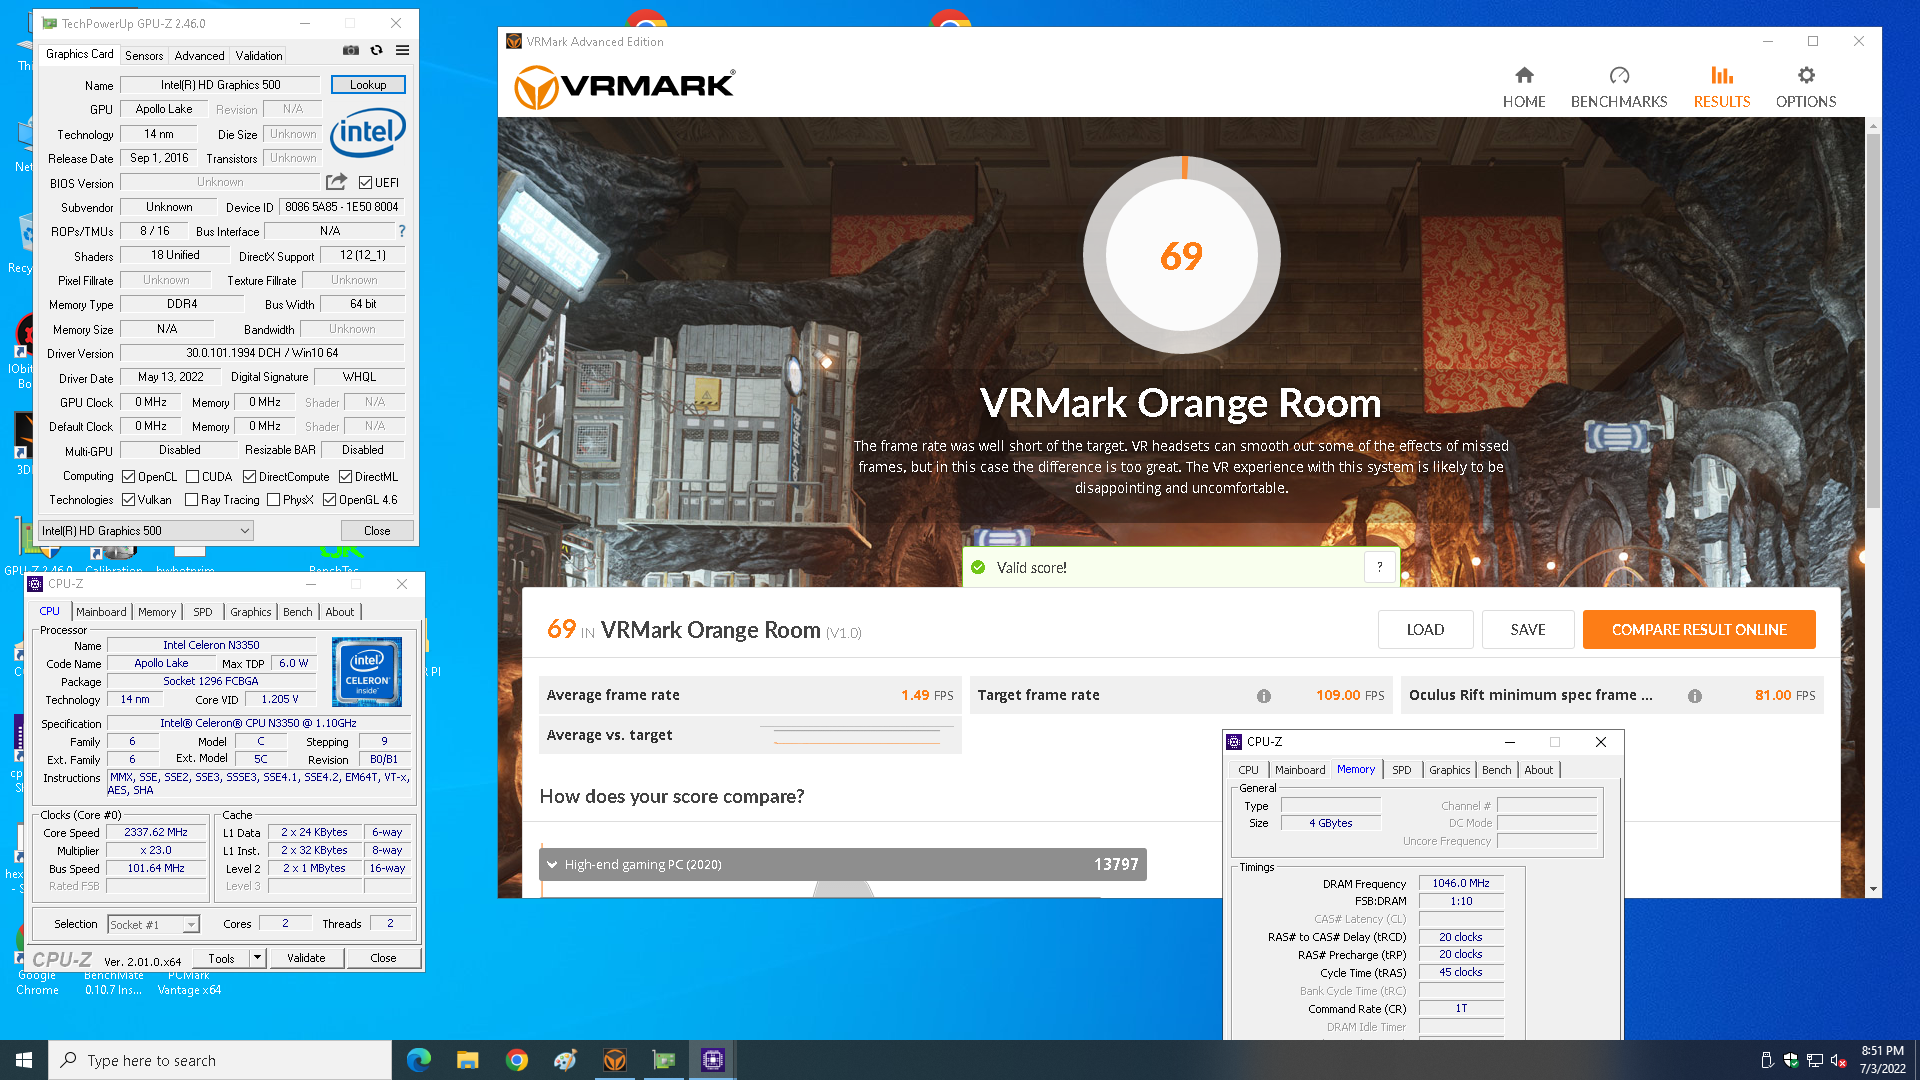The width and height of the screenshot is (1920, 1080).
Task: Click the Tools button in CPU-Z
Action: pyautogui.click(x=221, y=958)
